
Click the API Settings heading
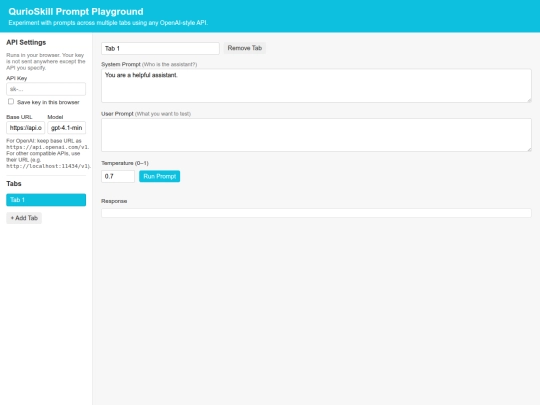point(26,42)
